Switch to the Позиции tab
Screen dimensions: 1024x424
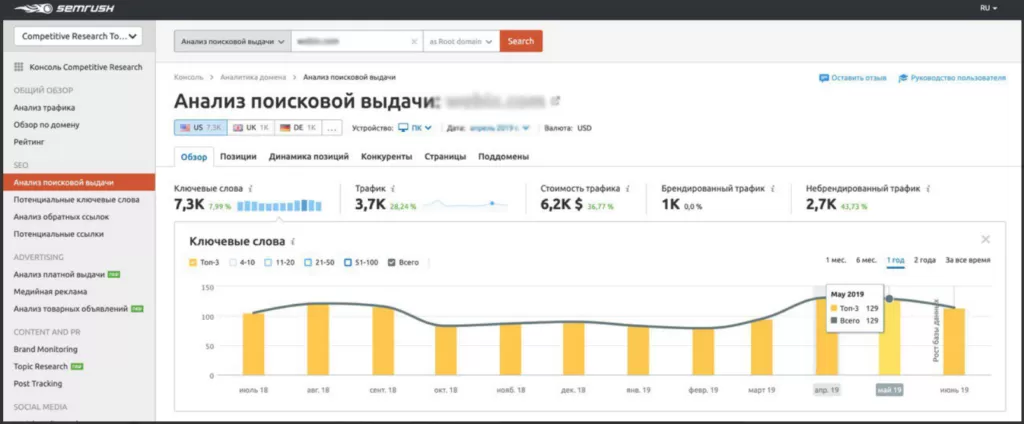(238, 157)
